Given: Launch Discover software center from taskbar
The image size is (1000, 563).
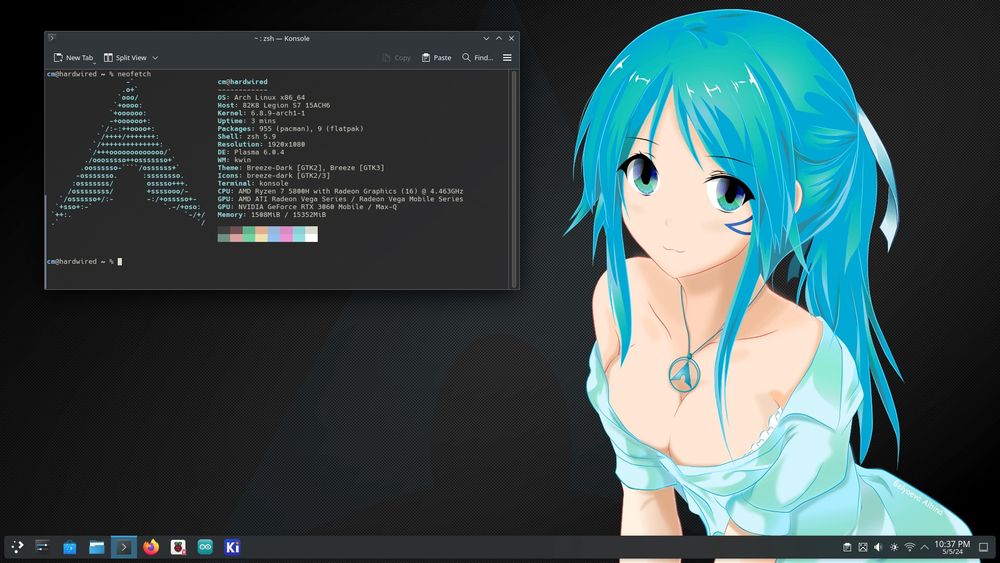Looking at the screenshot, I should pyautogui.click(x=70, y=547).
